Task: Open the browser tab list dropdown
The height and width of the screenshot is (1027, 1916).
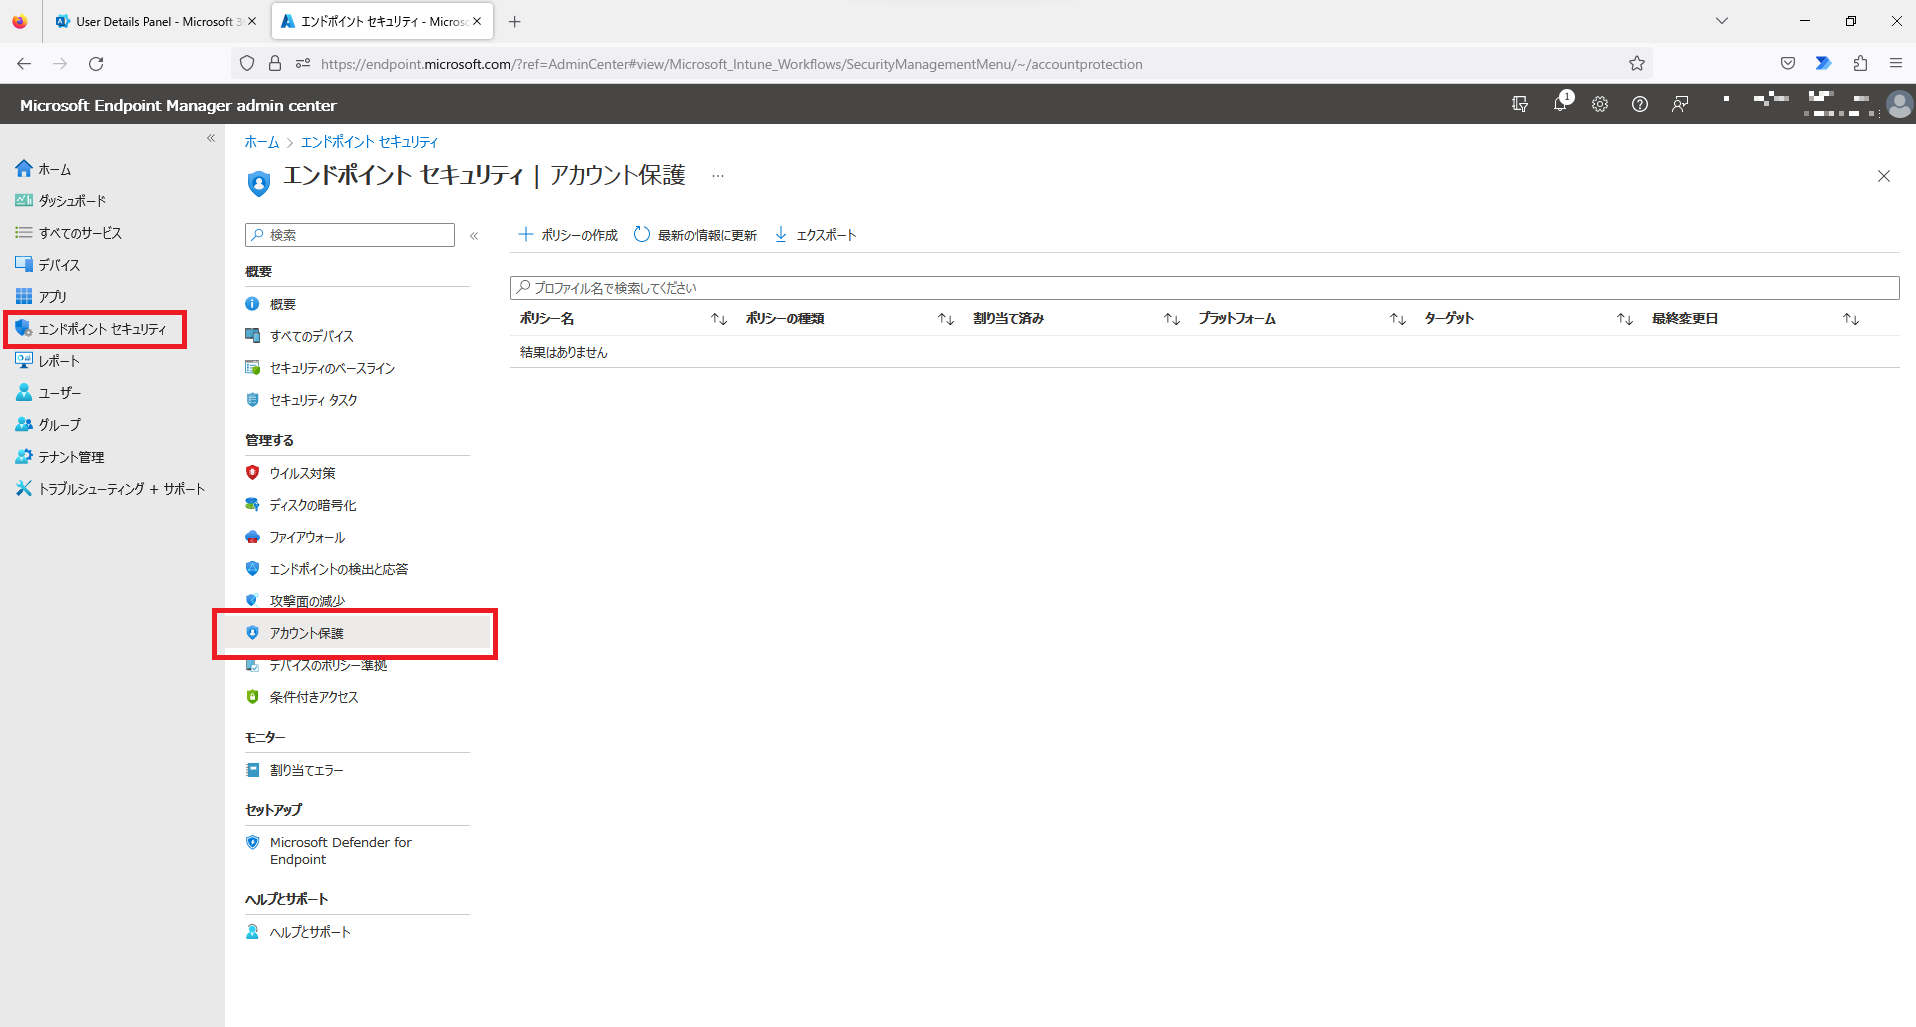Action: [1722, 21]
